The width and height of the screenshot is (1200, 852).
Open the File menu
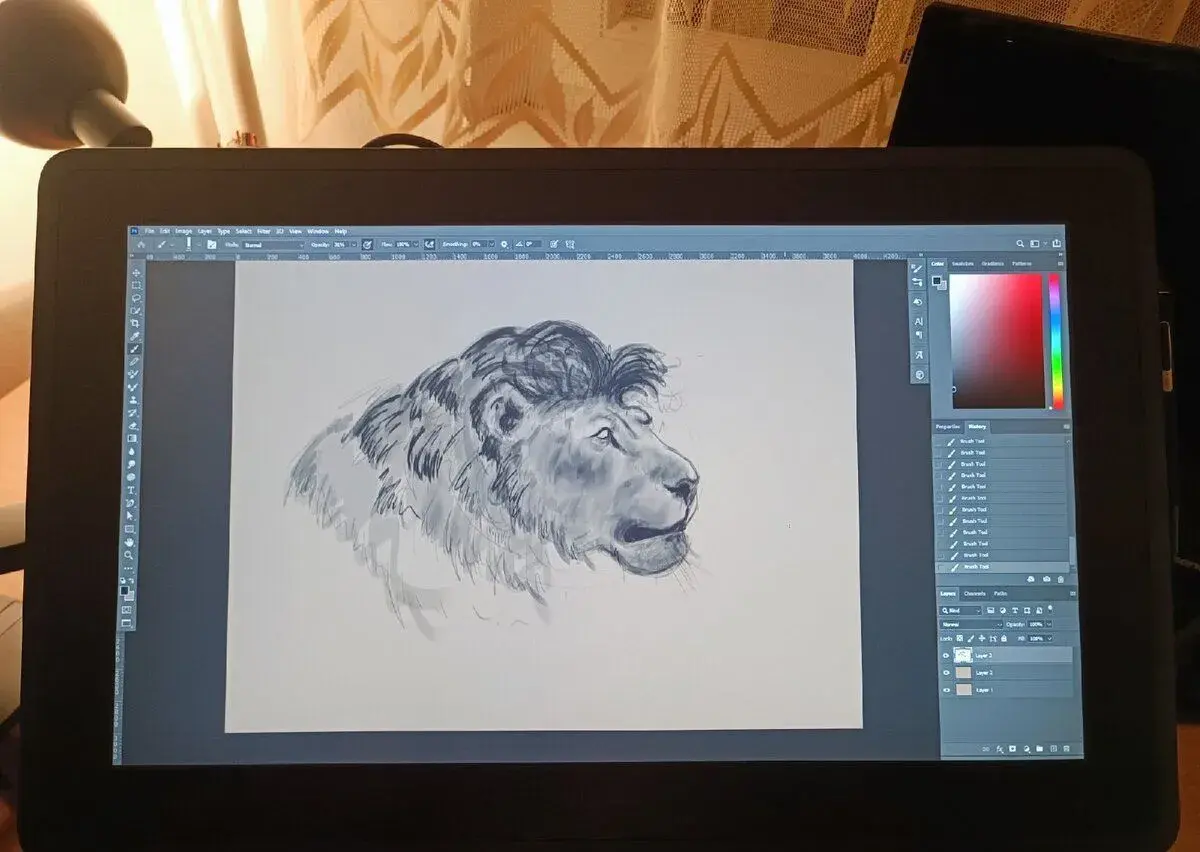[150, 231]
